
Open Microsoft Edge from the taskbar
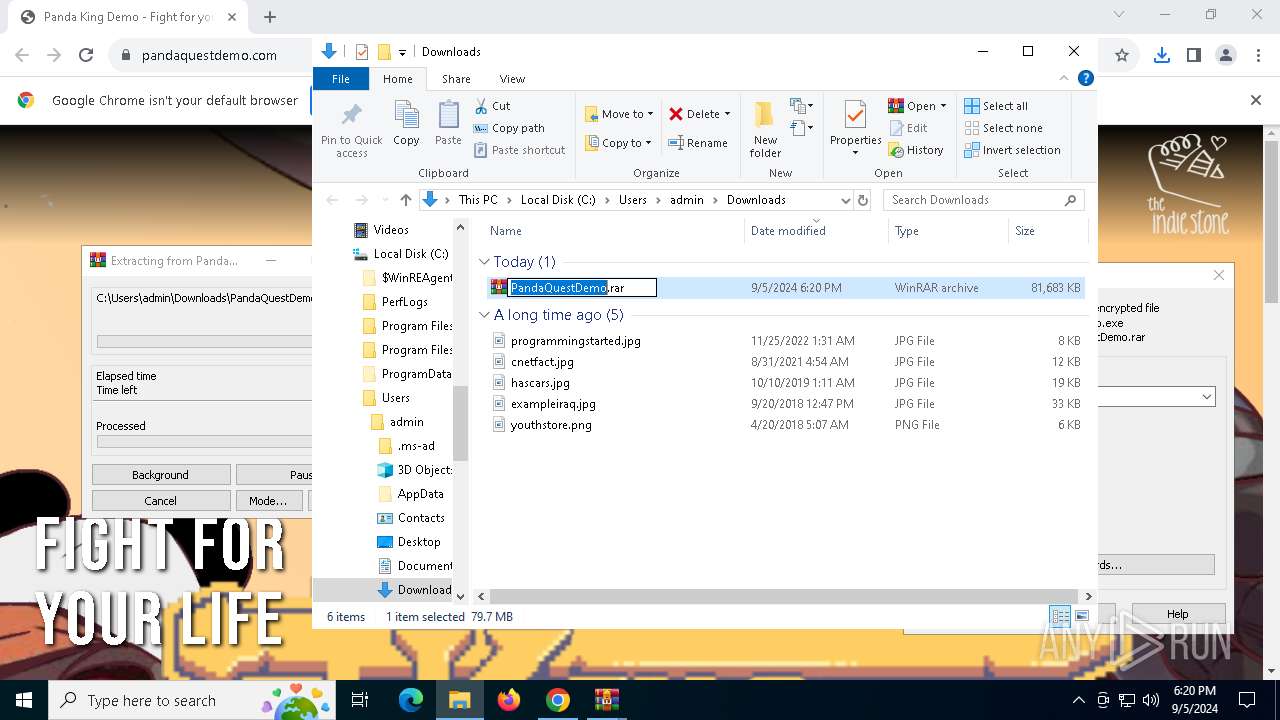pyautogui.click(x=411, y=700)
